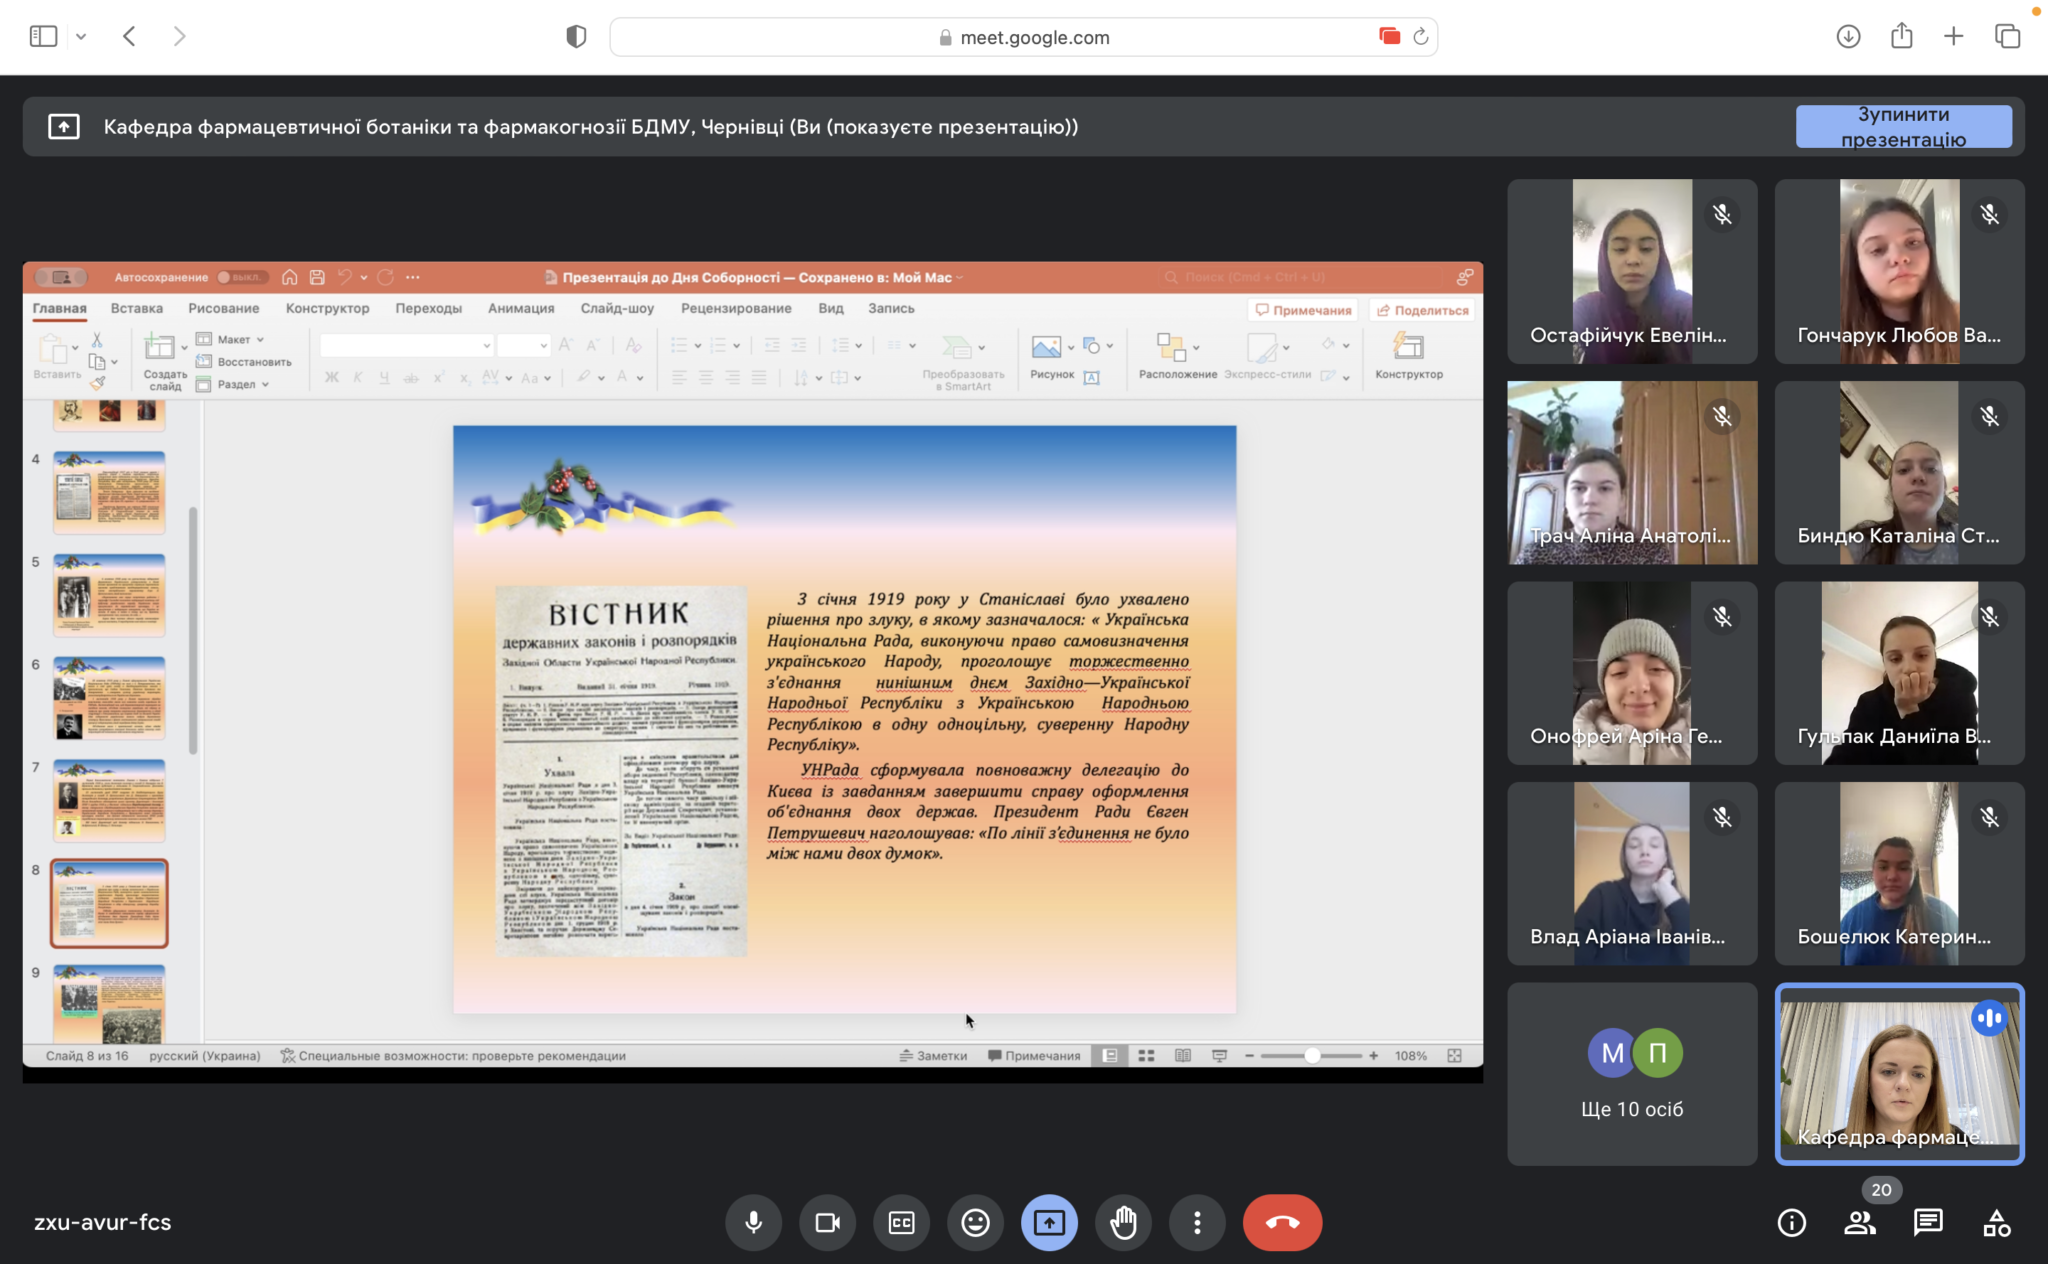Open the chat with everyone icon
Viewport: 2048px width, 1264px height.
pos(1927,1222)
